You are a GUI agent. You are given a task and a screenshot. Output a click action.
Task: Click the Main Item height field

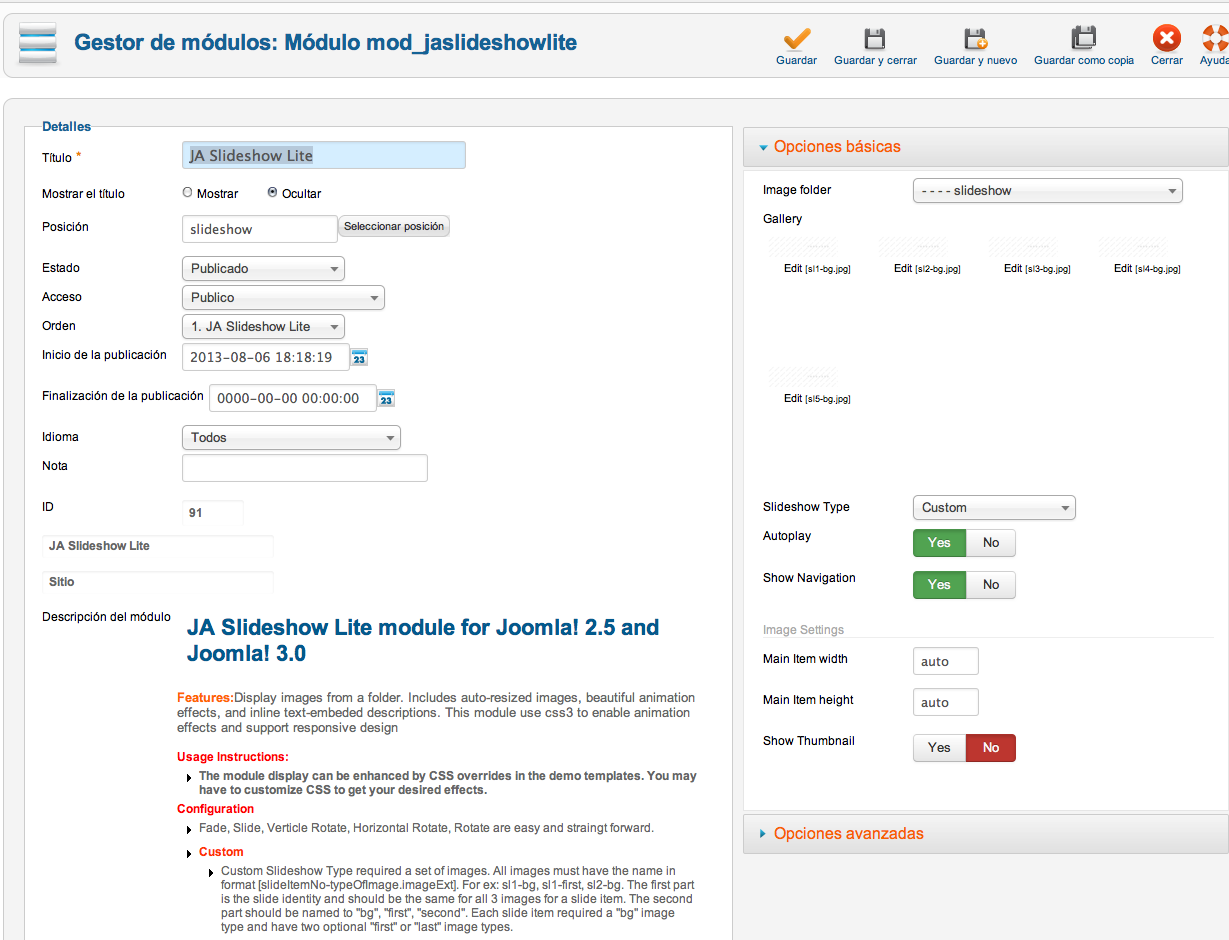(x=946, y=702)
